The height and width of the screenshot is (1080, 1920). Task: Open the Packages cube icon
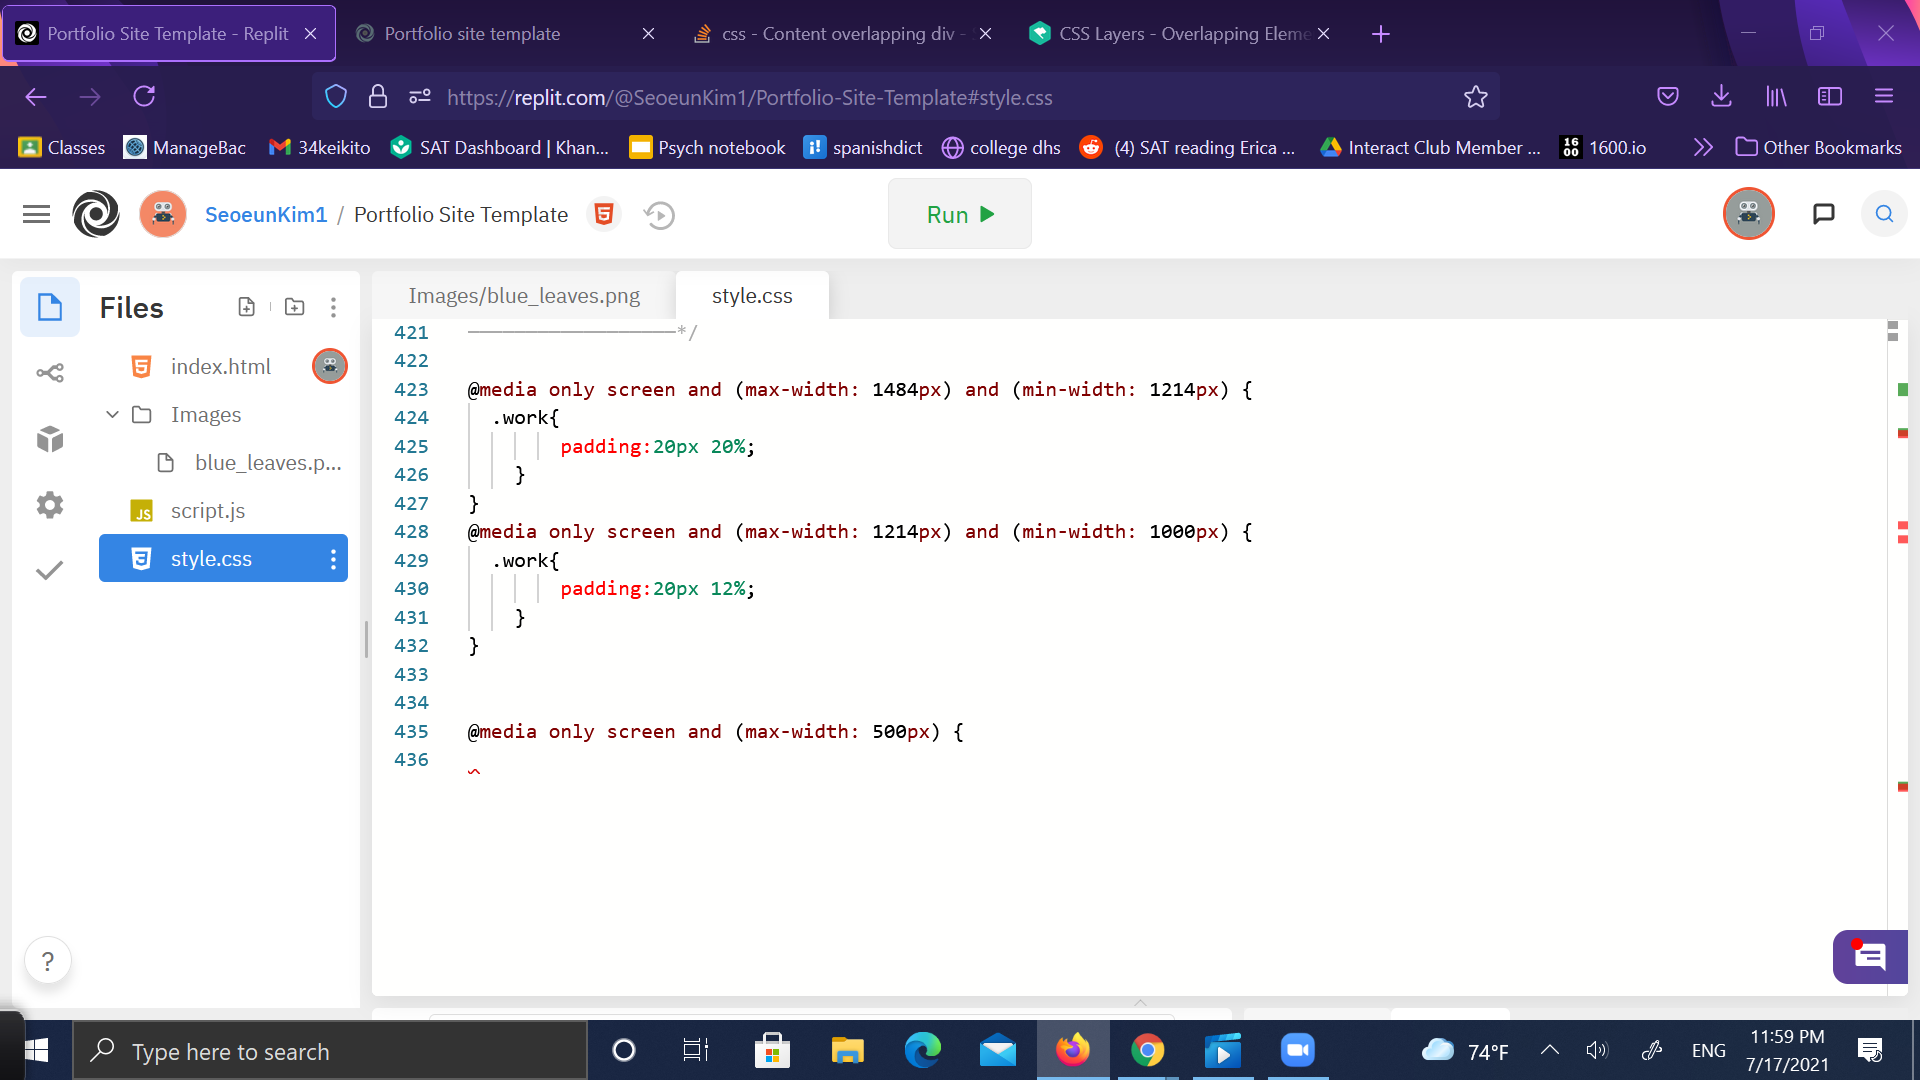(x=50, y=439)
